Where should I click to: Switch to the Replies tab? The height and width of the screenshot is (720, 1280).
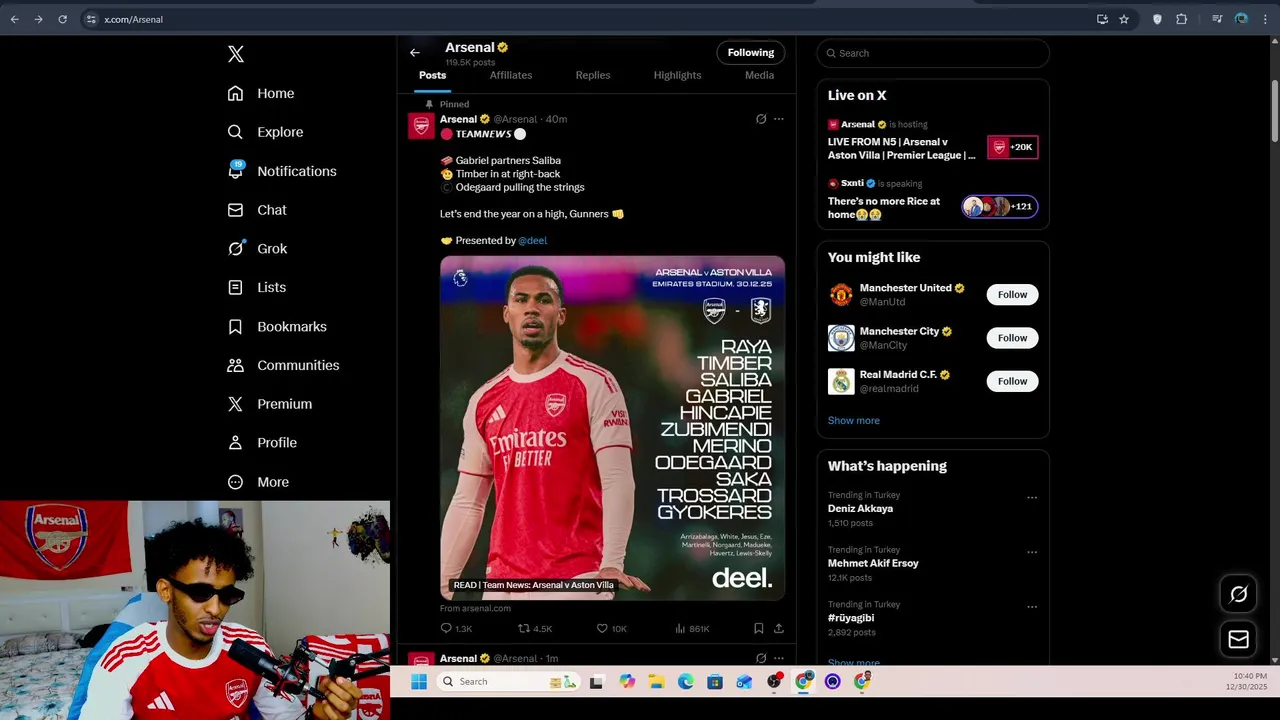pos(593,75)
